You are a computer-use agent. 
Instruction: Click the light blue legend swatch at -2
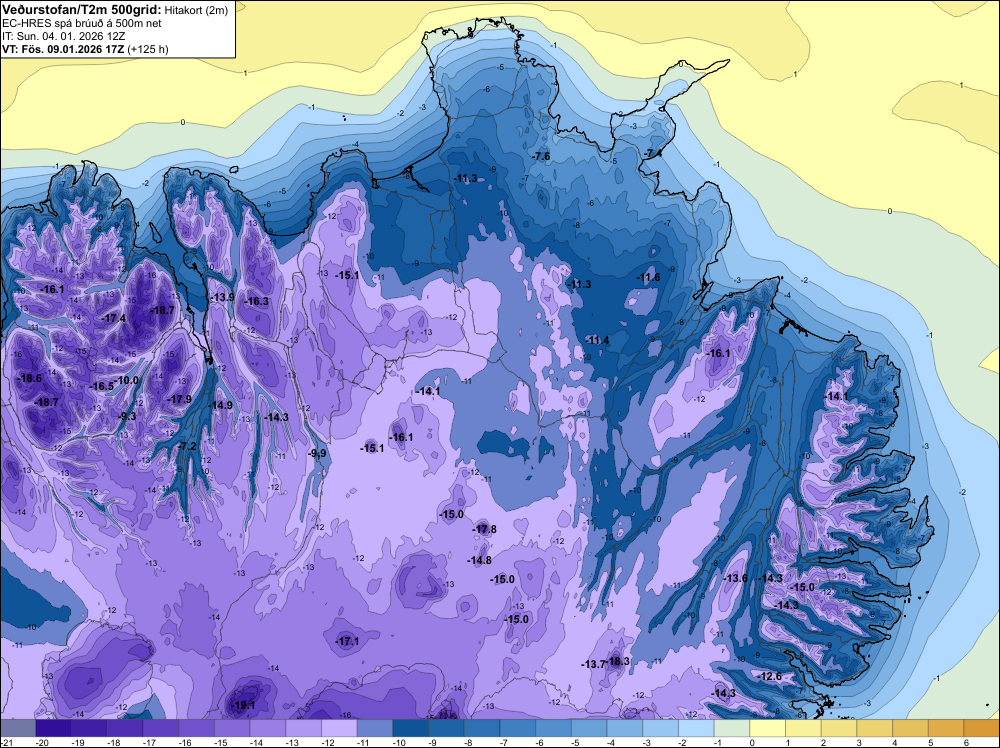tap(696, 728)
